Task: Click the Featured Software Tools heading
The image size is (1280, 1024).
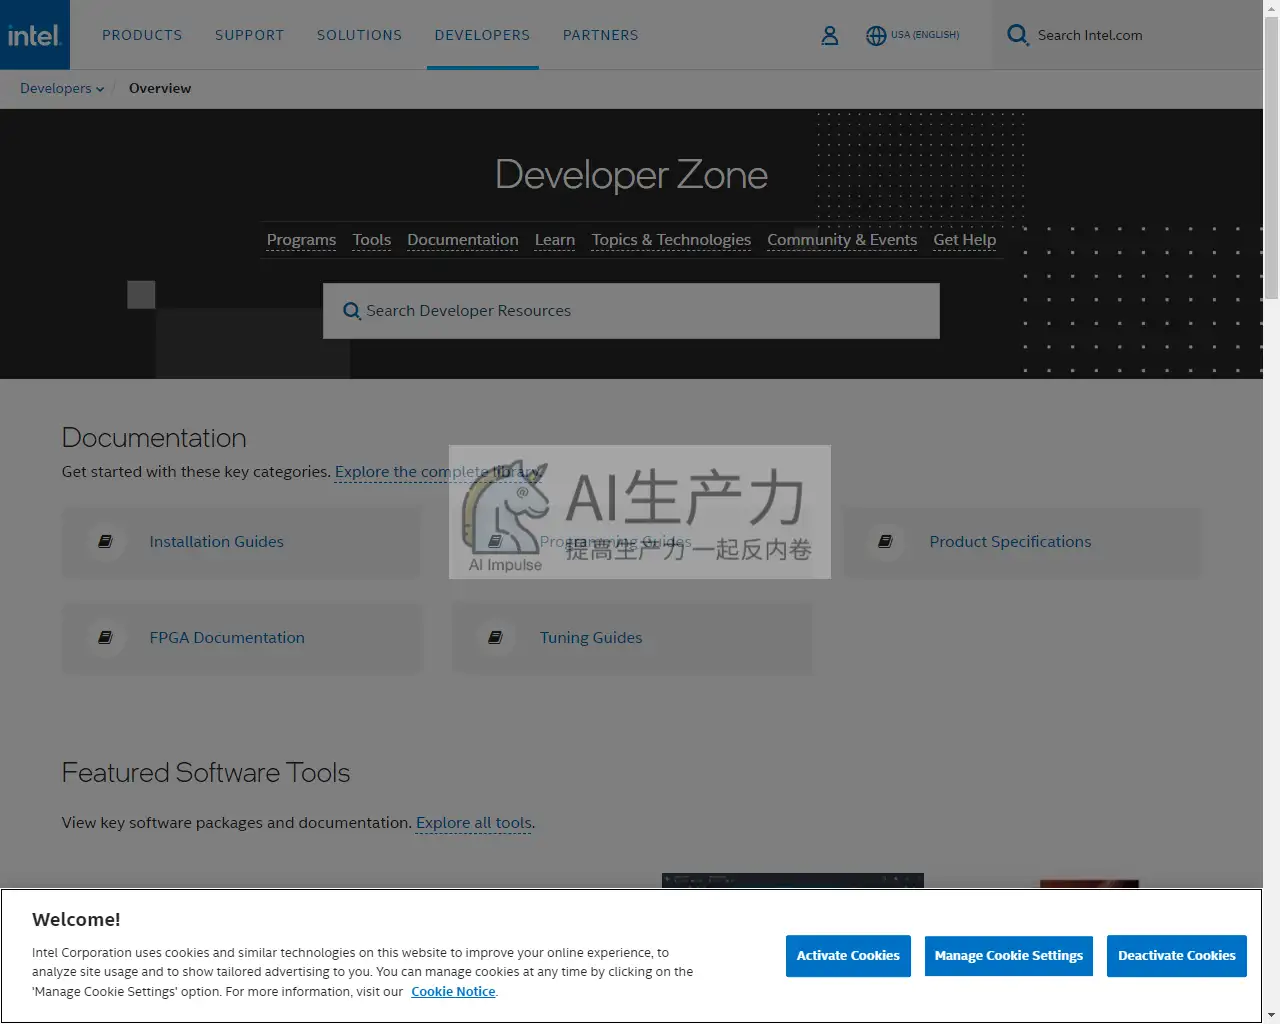Action: click(206, 773)
